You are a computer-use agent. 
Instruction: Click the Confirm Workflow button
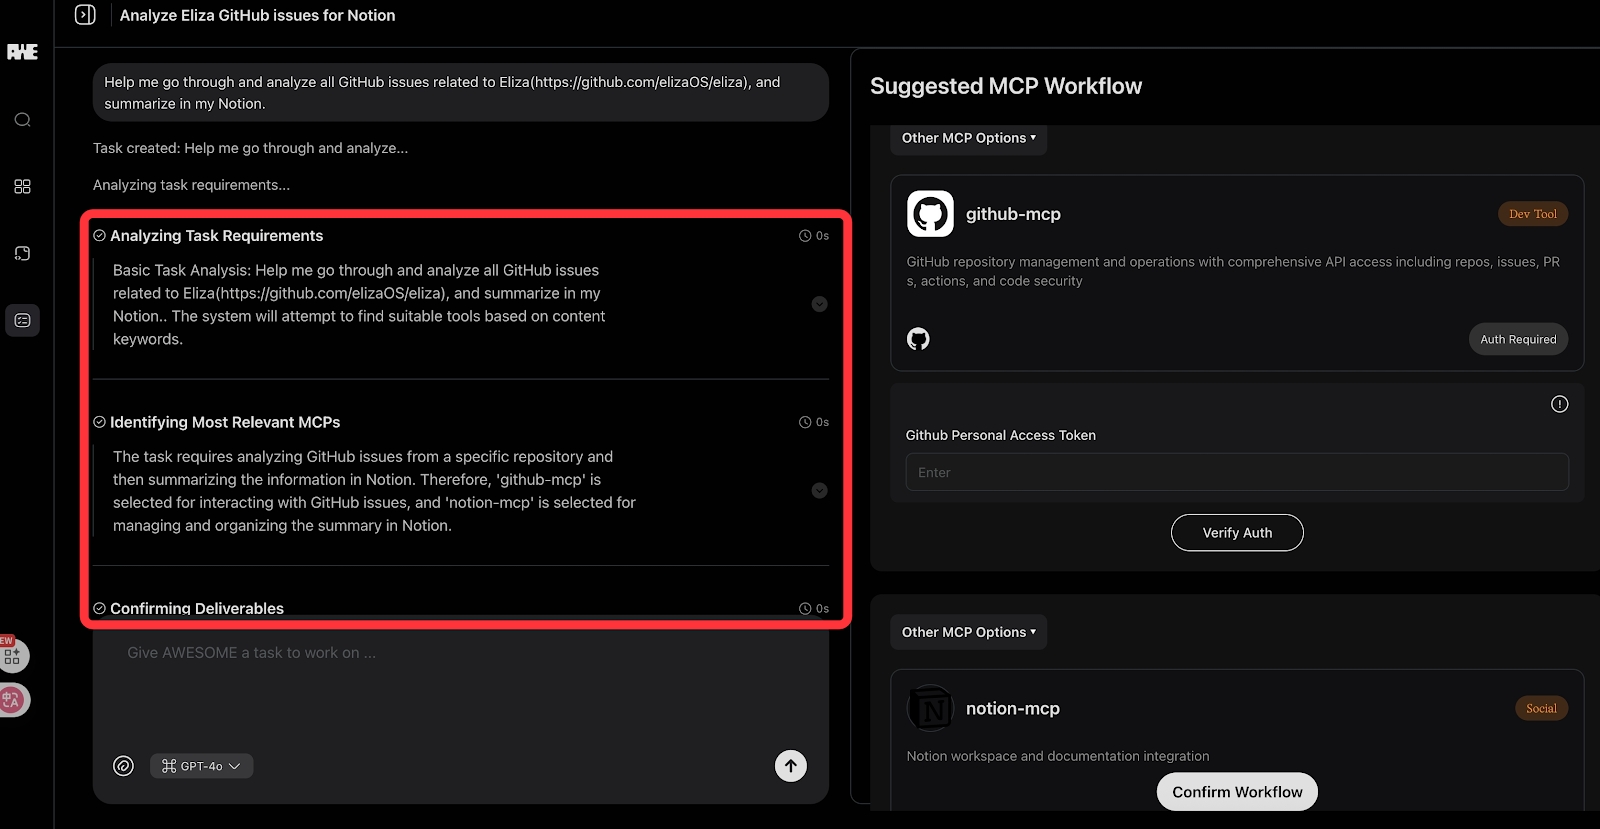click(x=1237, y=792)
